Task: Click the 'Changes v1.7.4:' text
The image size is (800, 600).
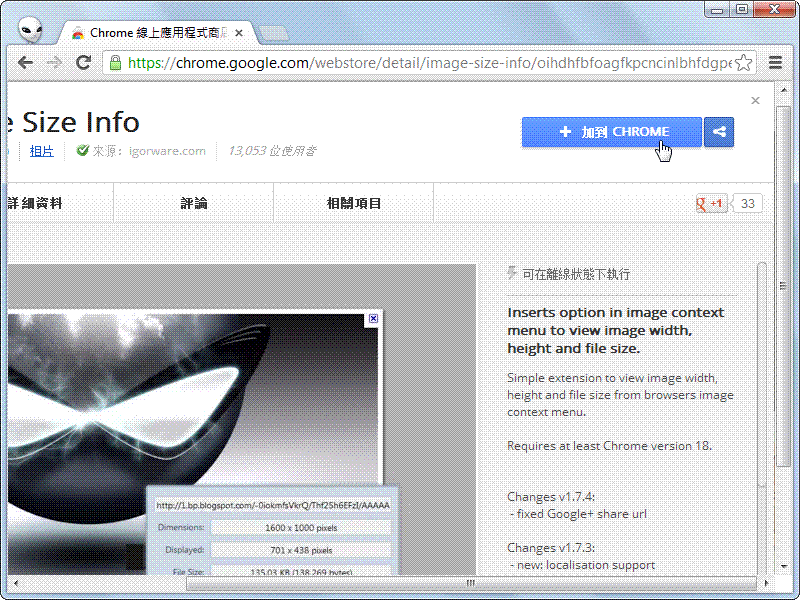Action: 551,496
